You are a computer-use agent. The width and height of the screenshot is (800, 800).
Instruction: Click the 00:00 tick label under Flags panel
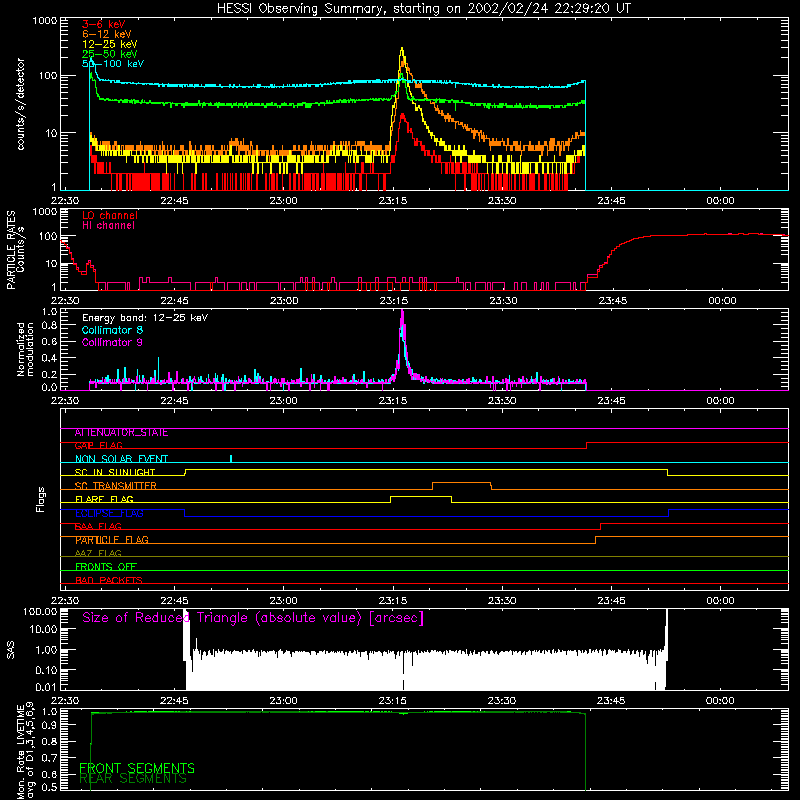tap(720, 601)
